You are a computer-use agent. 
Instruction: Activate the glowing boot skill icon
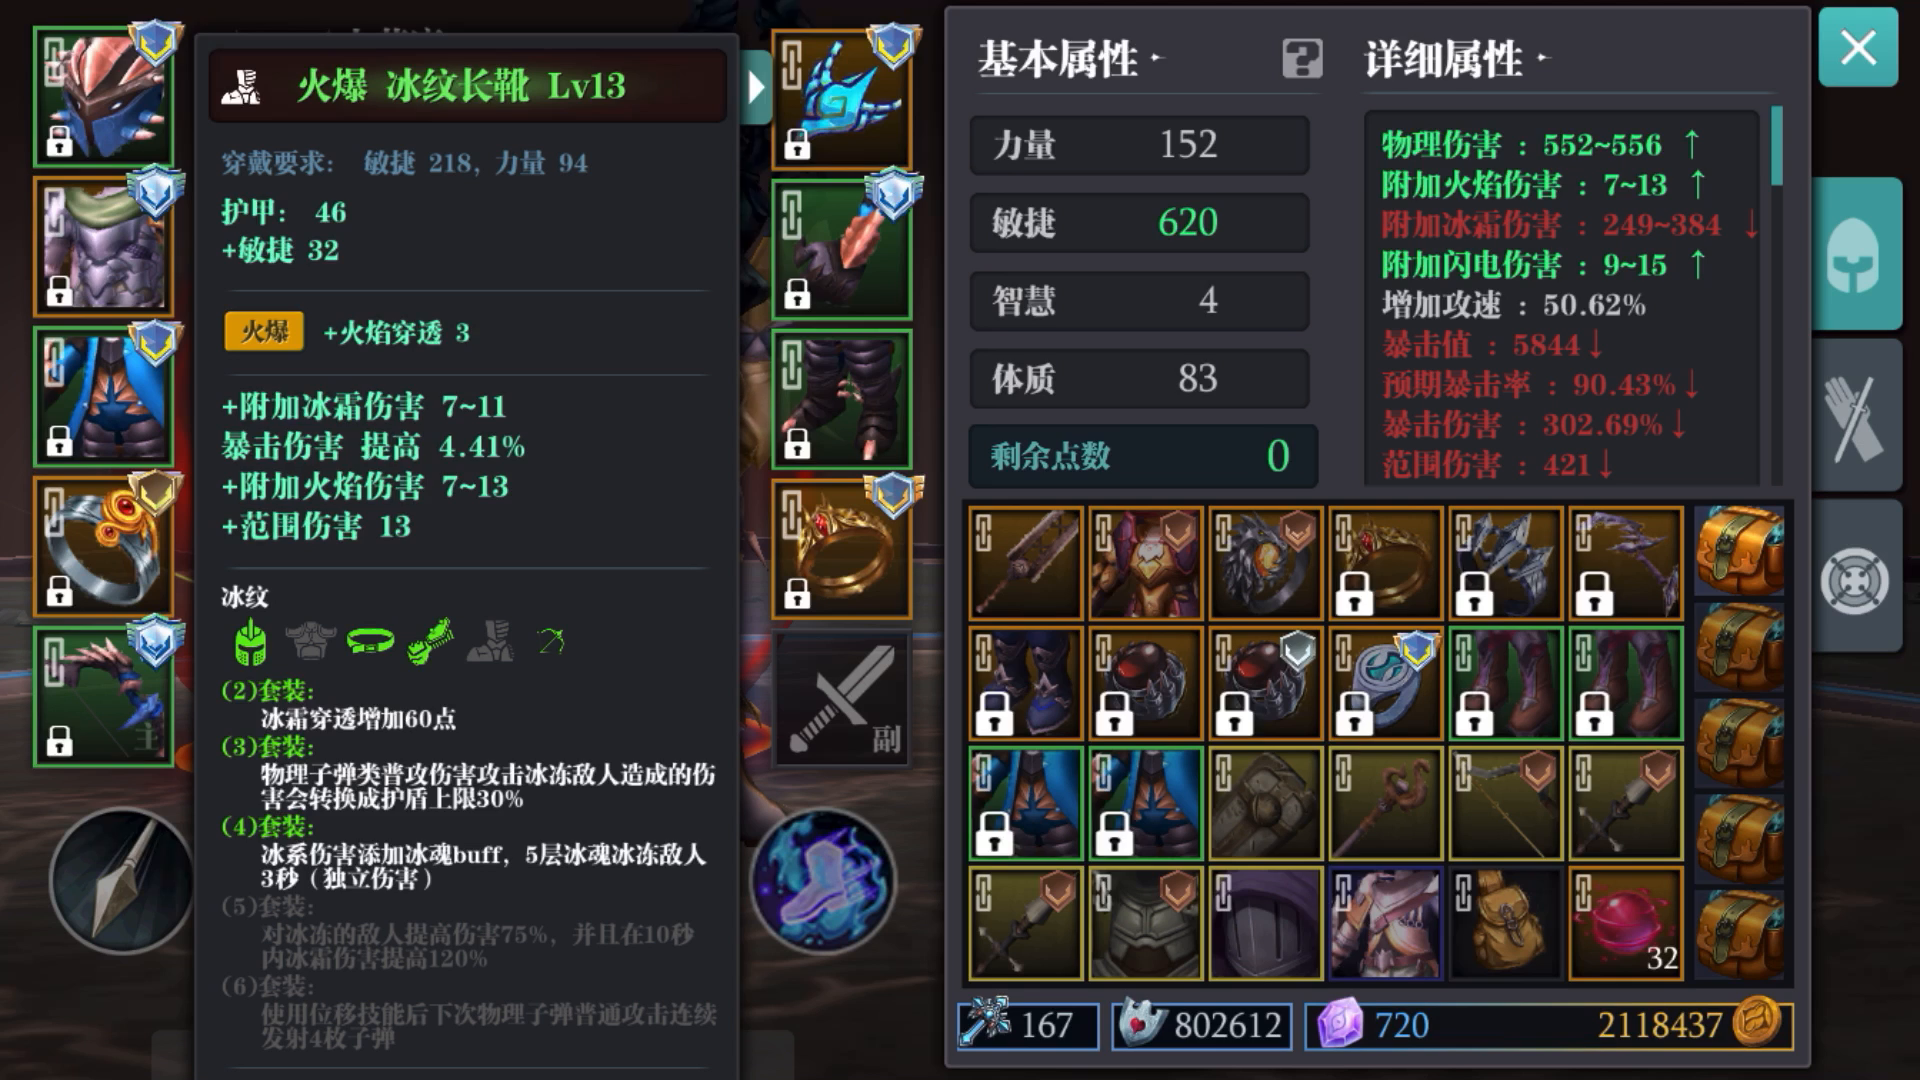823,881
